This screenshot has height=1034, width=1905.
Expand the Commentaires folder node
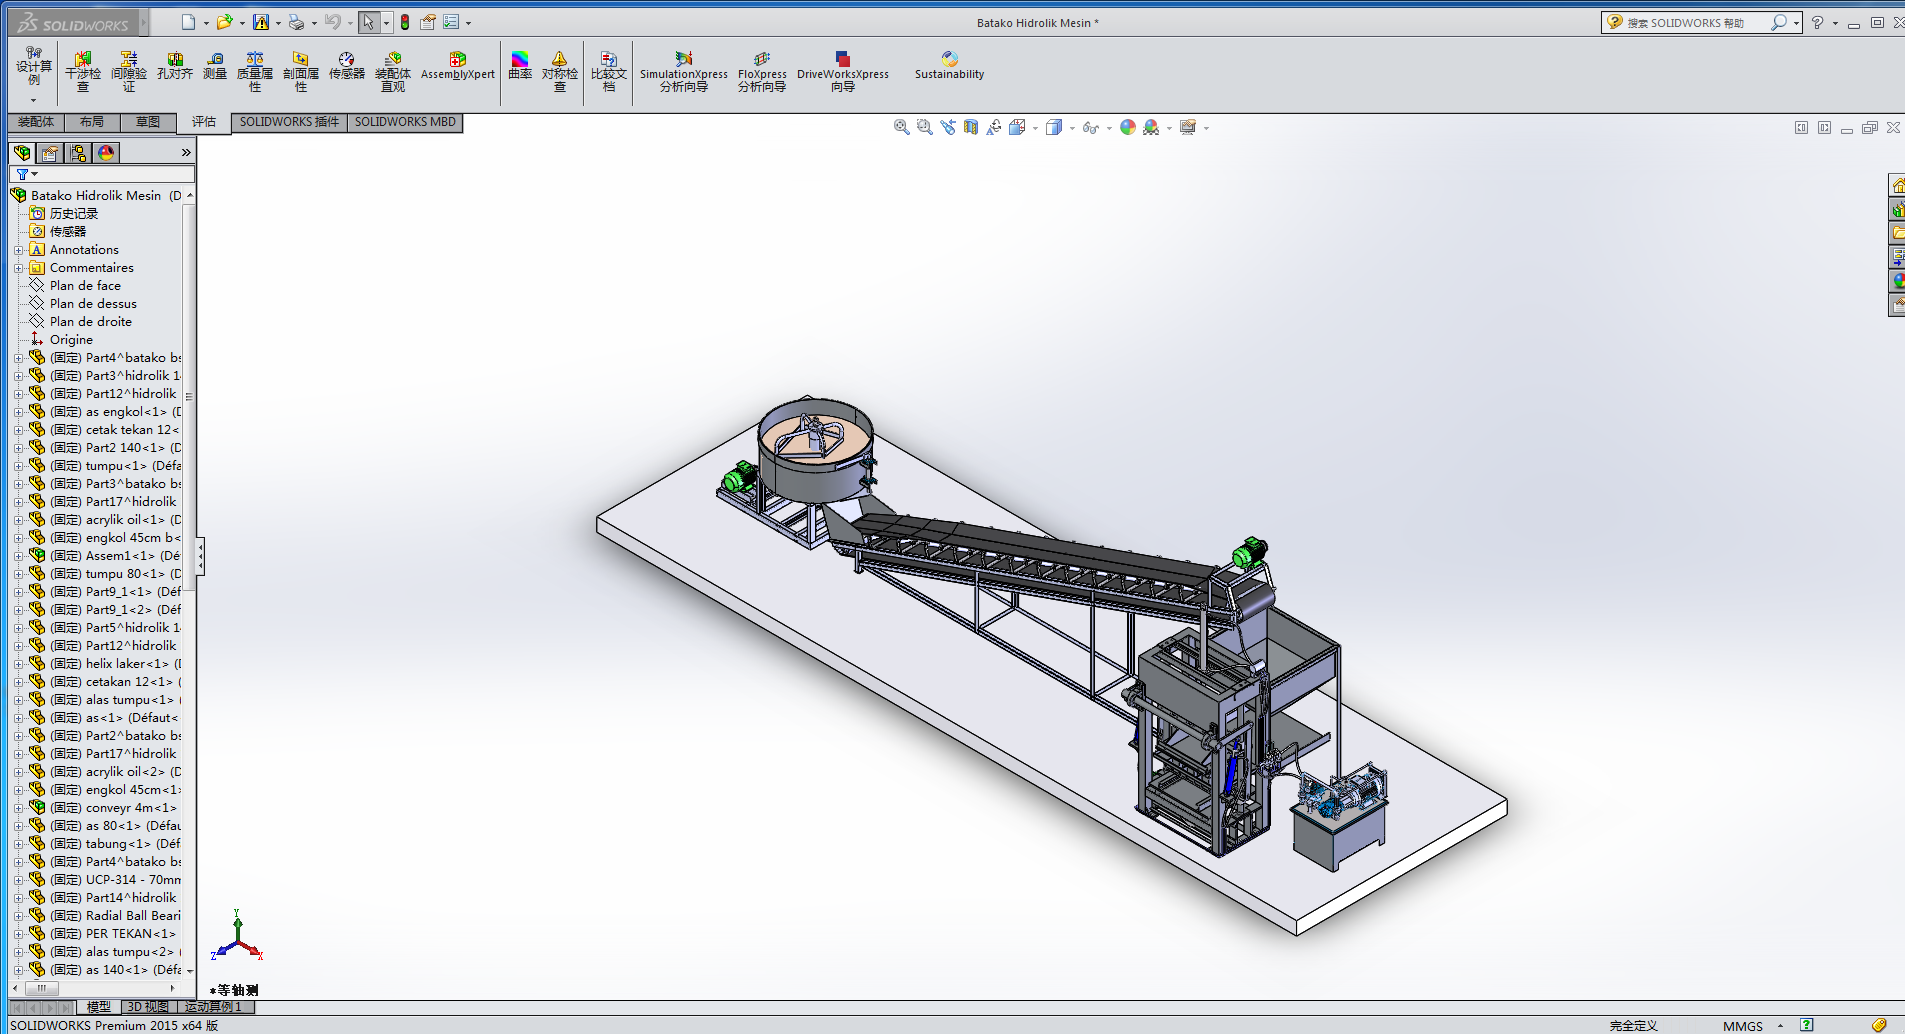(18, 268)
